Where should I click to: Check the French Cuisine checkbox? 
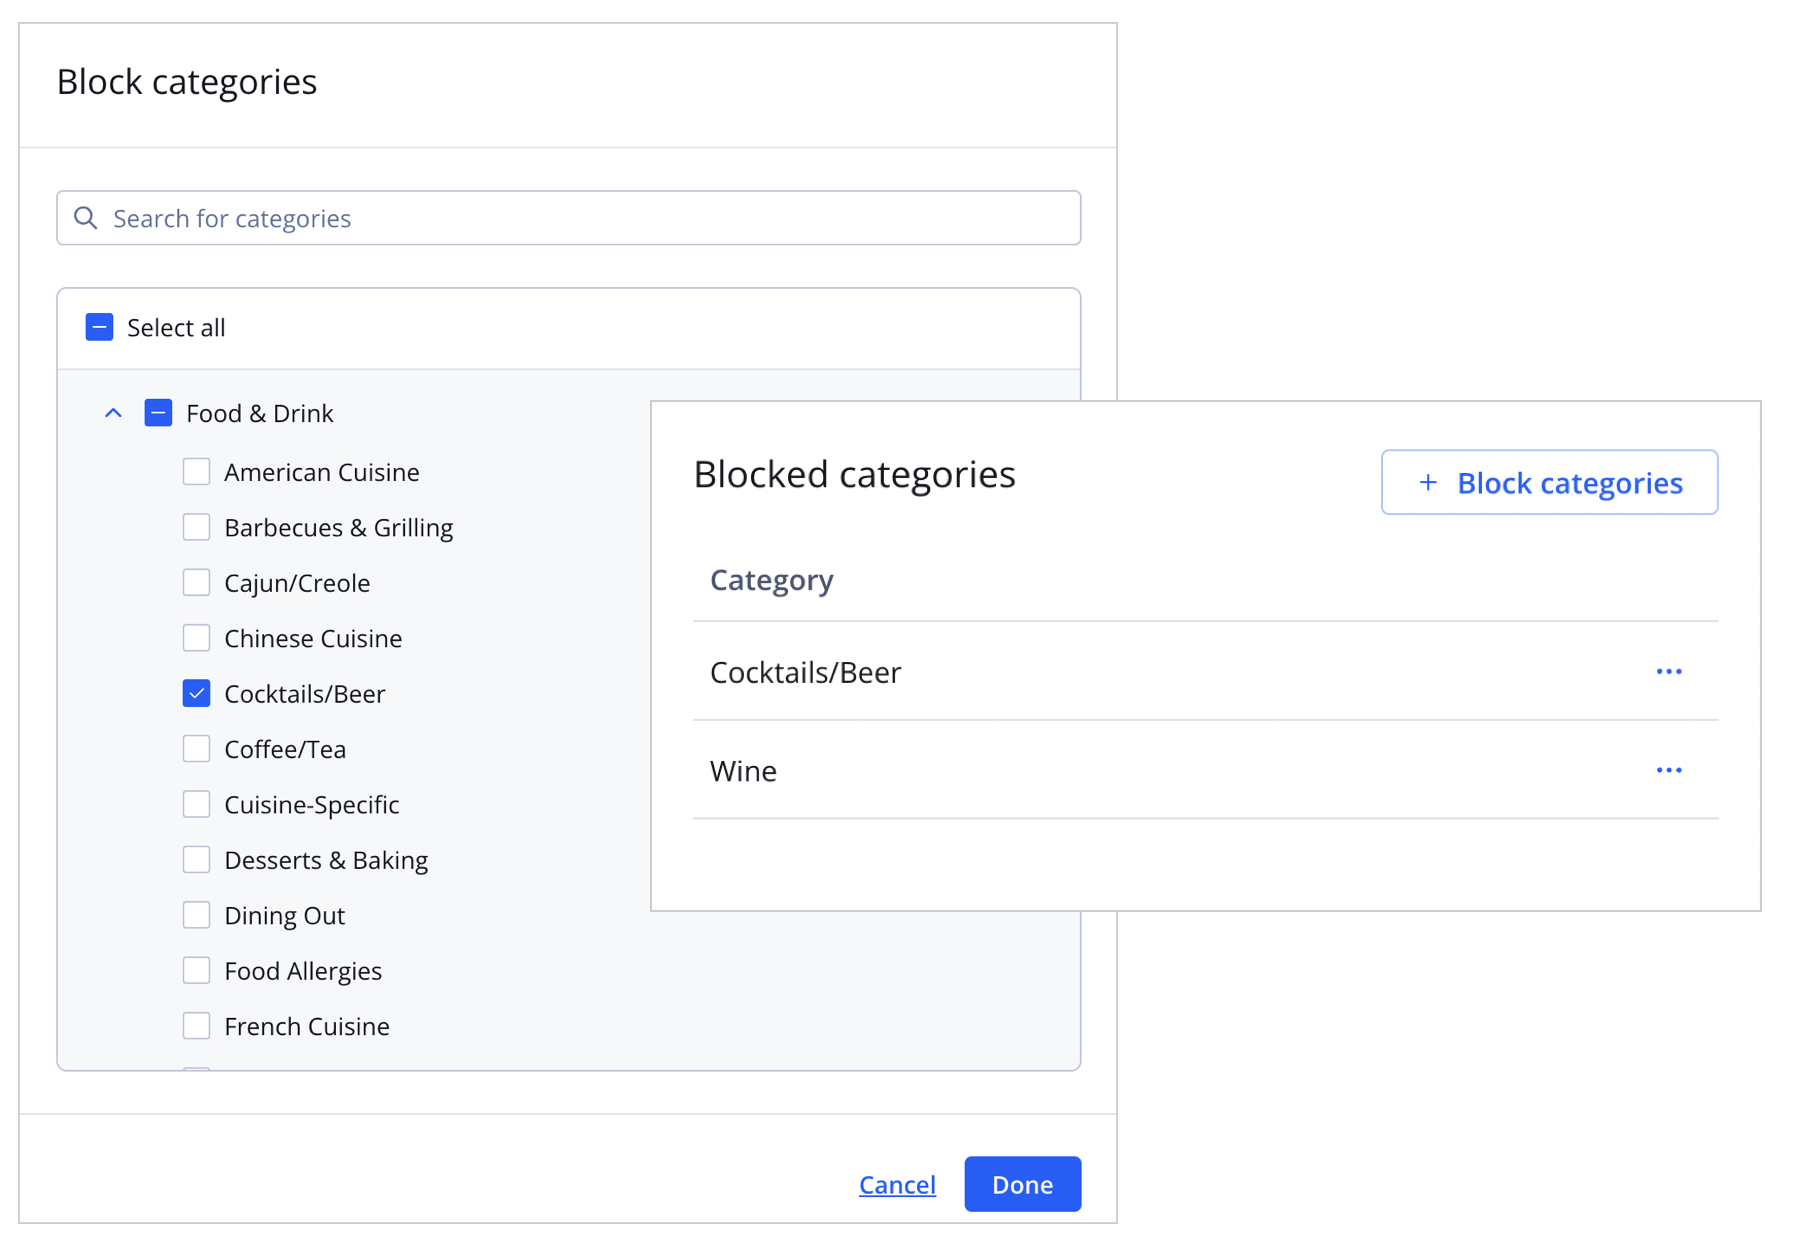point(196,1025)
